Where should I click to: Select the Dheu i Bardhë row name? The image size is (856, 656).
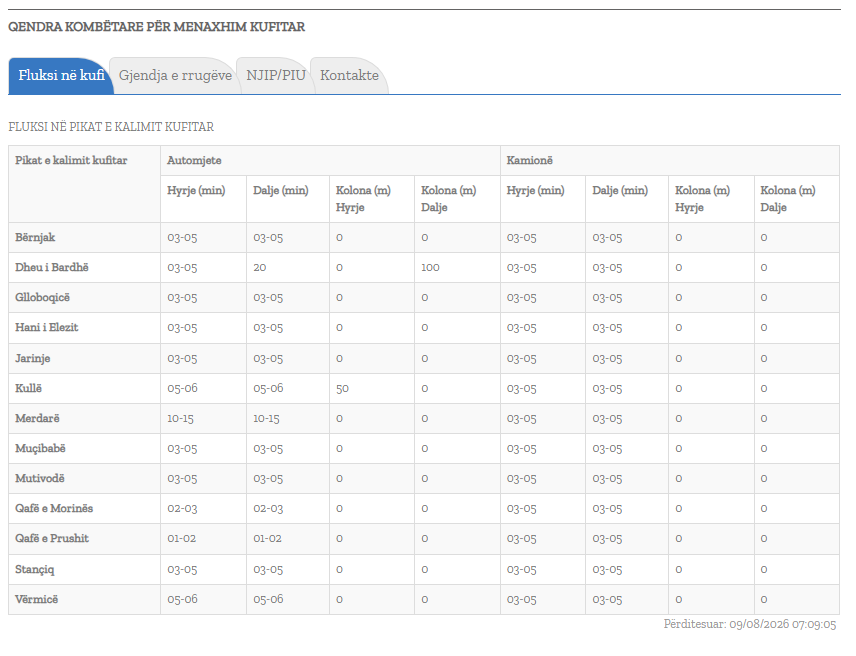[x=52, y=267]
